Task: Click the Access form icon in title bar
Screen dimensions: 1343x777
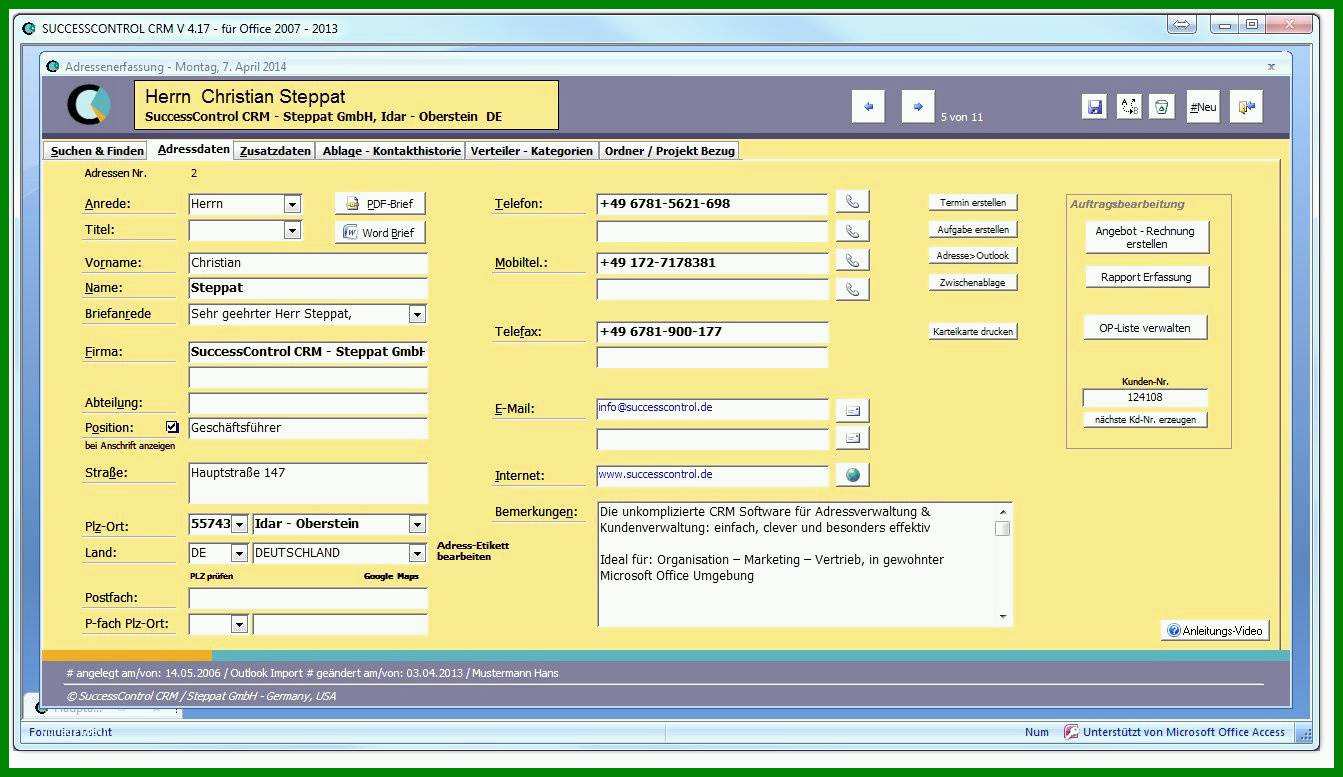Action: point(53,67)
